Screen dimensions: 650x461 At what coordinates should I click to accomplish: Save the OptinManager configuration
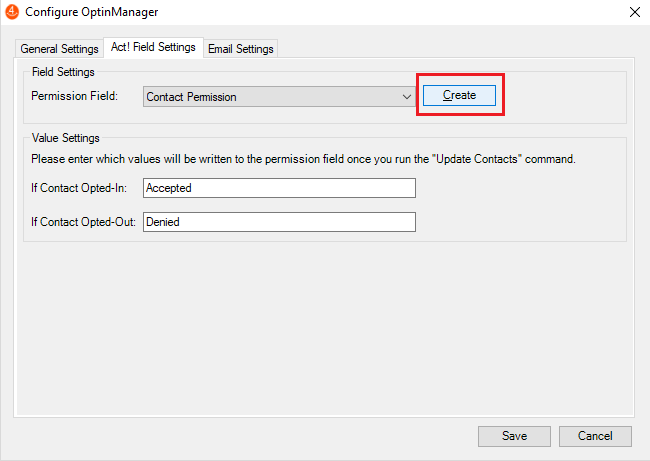514,436
